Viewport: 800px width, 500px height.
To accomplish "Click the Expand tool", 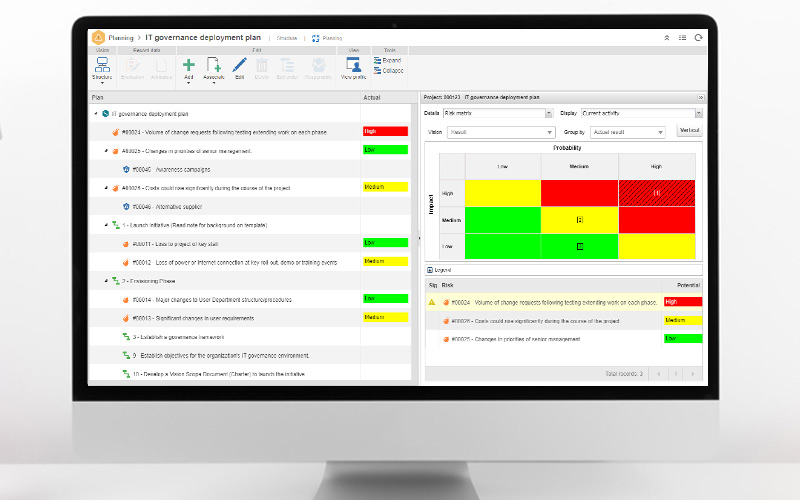I will point(387,60).
